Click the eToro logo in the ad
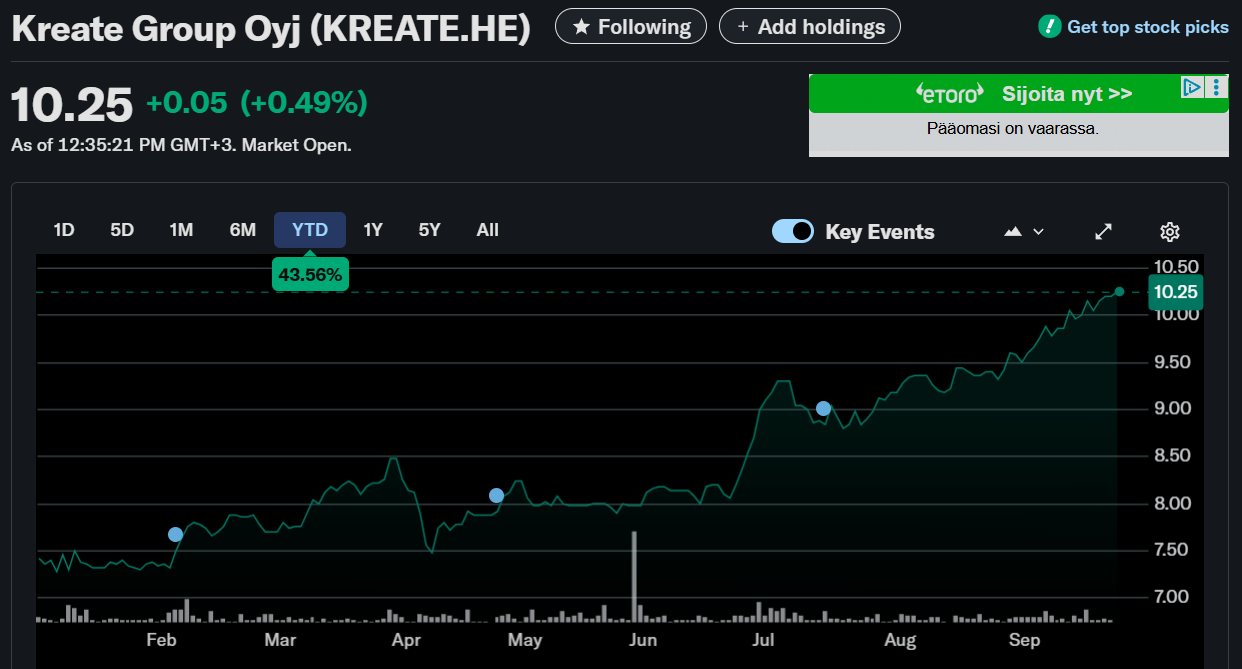The image size is (1242, 669). click(950, 94)
